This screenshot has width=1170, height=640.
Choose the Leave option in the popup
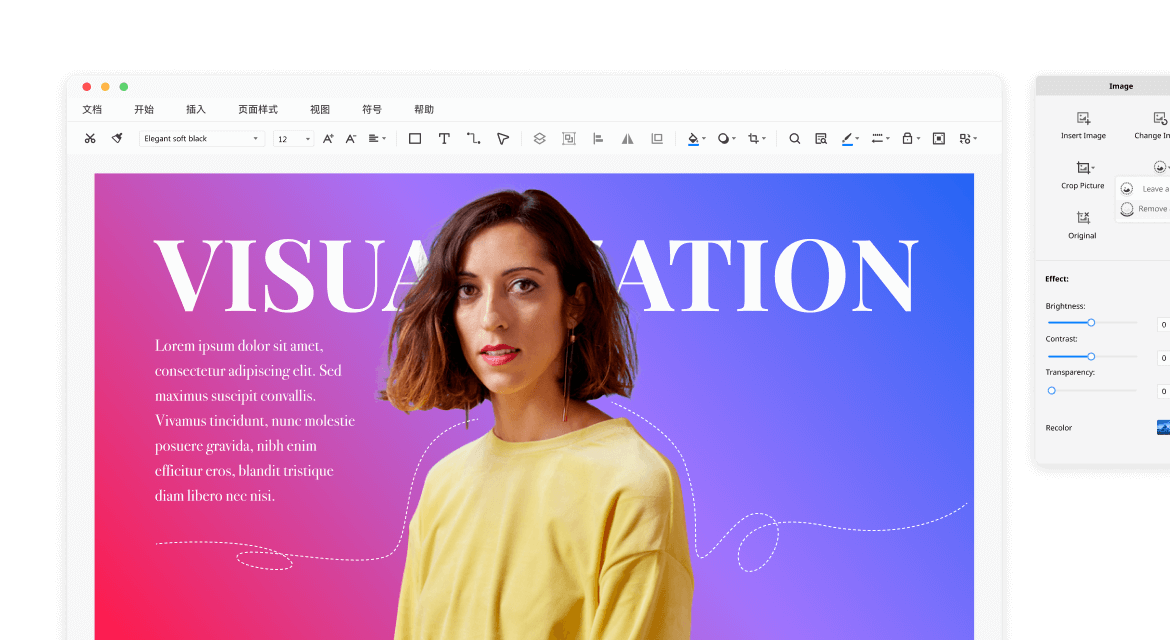(1145, 189)
